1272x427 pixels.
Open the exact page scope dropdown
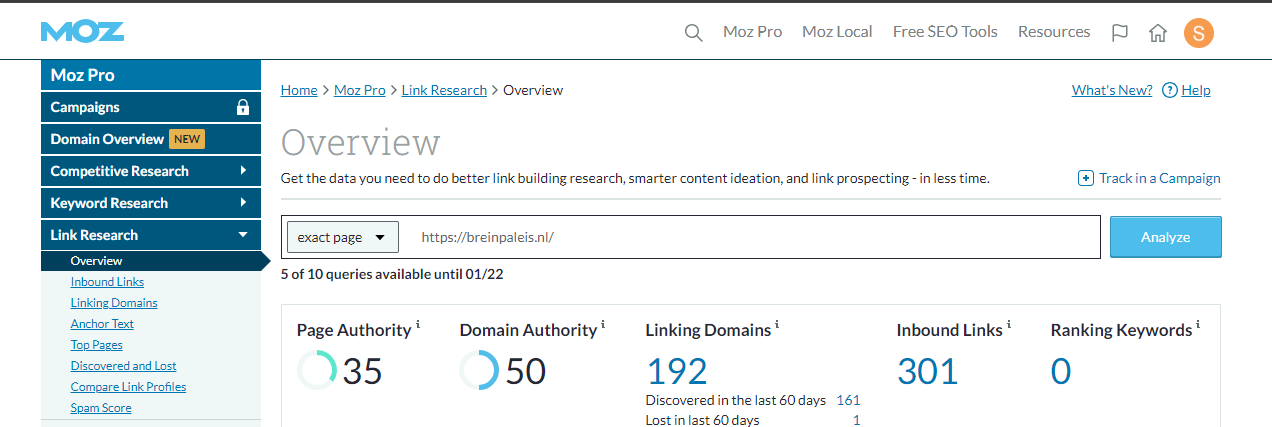pyautogui.click(x=342, y=237)
